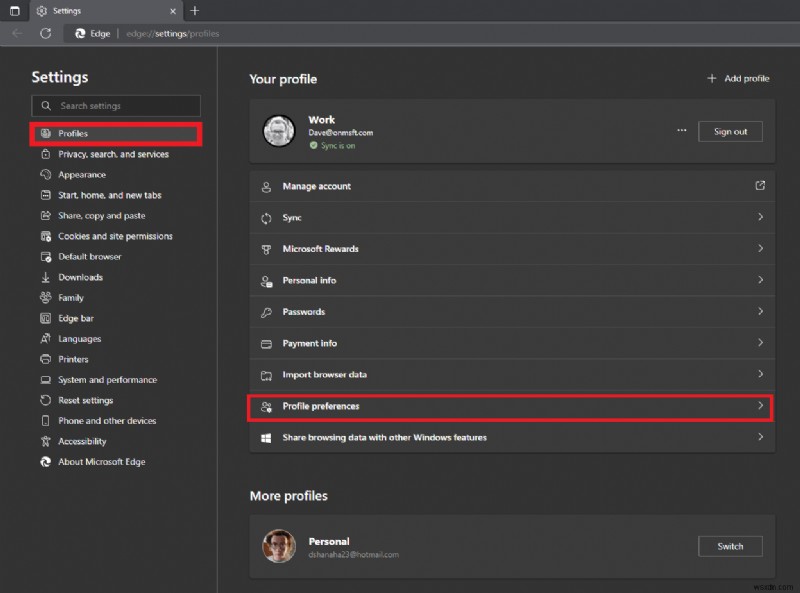Click the reload page icon
The height and width of the screenshot is (593, 800).
click(45, 33)
